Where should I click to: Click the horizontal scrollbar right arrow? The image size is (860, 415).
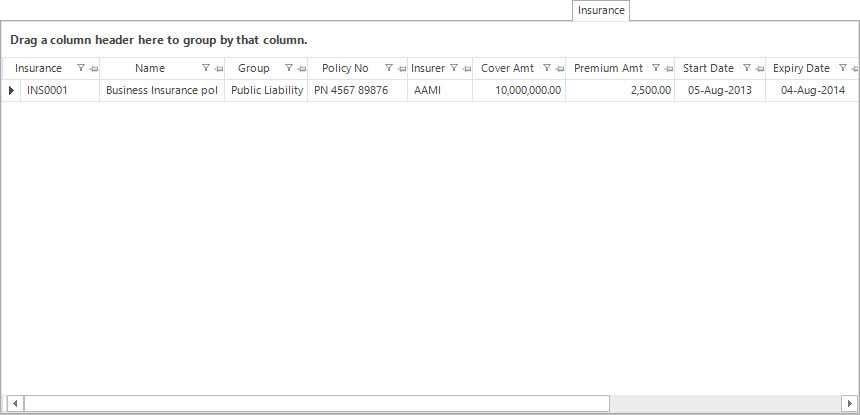pos(849,403)
